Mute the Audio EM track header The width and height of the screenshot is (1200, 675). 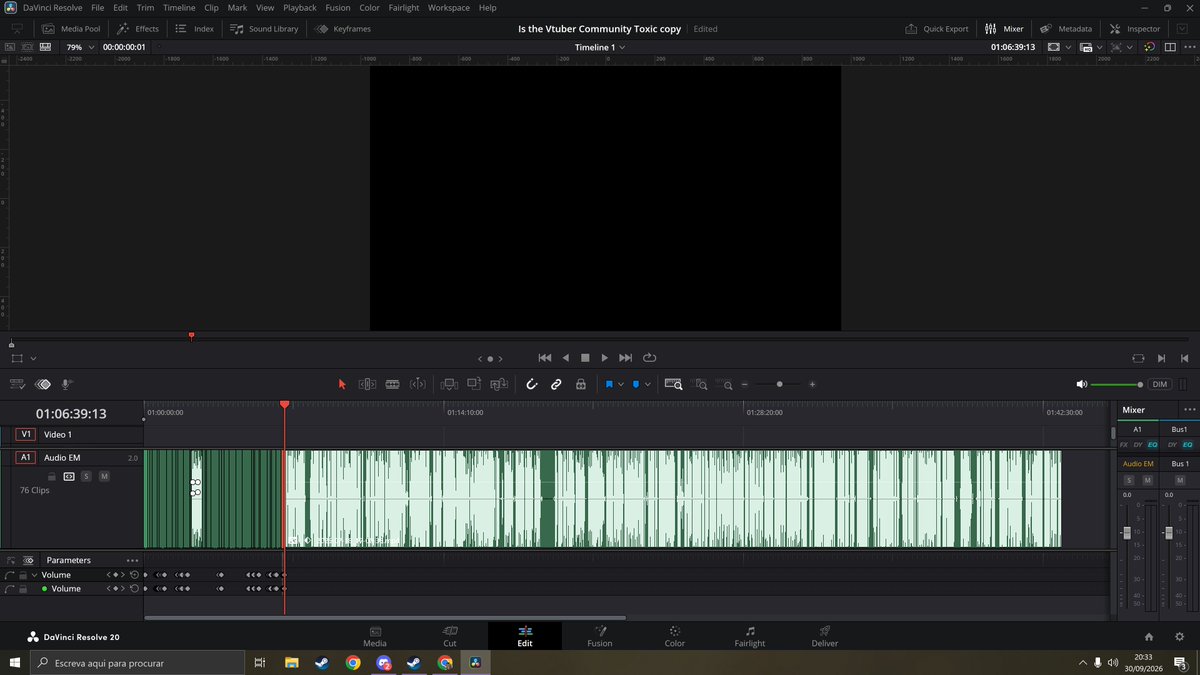pos(104,476)
